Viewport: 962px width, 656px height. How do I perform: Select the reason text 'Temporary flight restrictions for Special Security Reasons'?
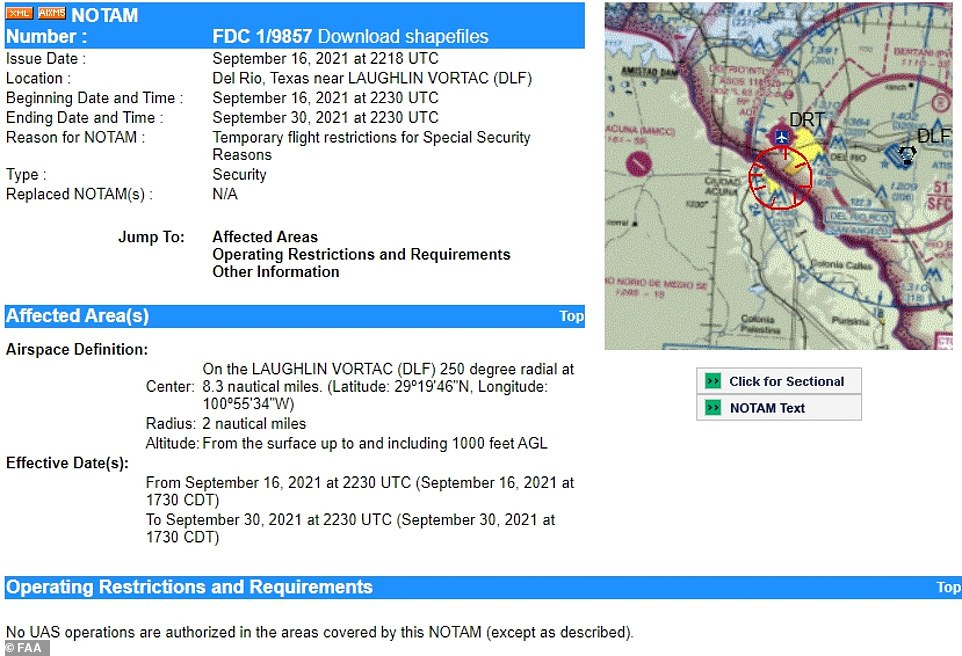click(x=371, y=146)
